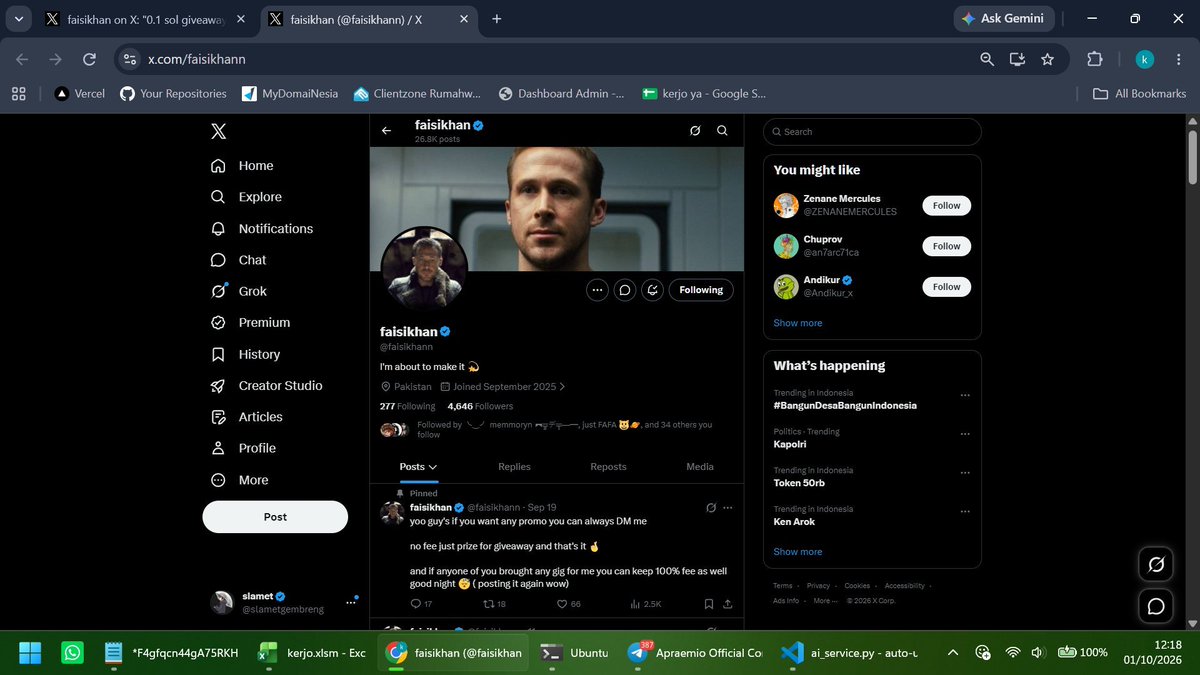This screenshot has width=1200, height=675.
Task: Open Grok profile summary icon beside header search
Action: pyautogui.click(x=695, y=130)
